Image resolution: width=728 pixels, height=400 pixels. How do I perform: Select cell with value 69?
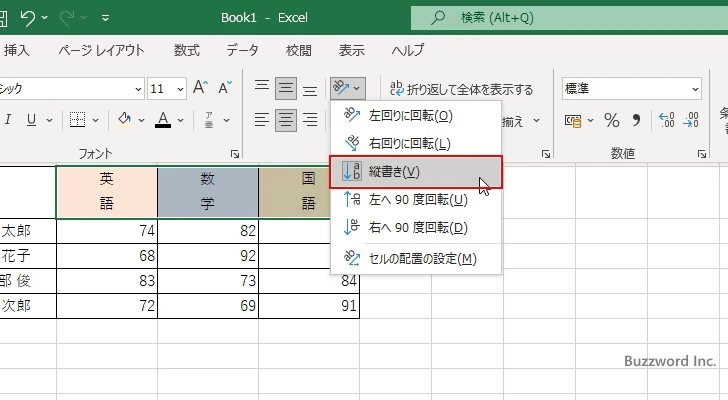[208, 306]
